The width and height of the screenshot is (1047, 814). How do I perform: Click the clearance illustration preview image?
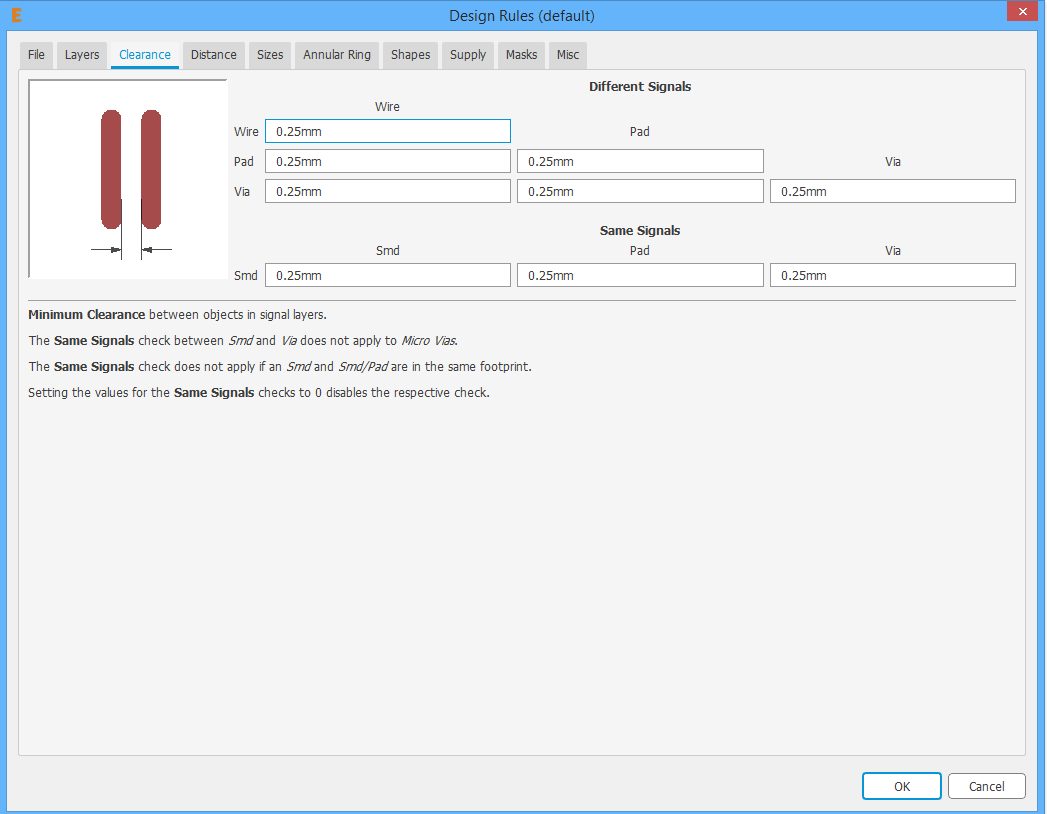(128, 179)
